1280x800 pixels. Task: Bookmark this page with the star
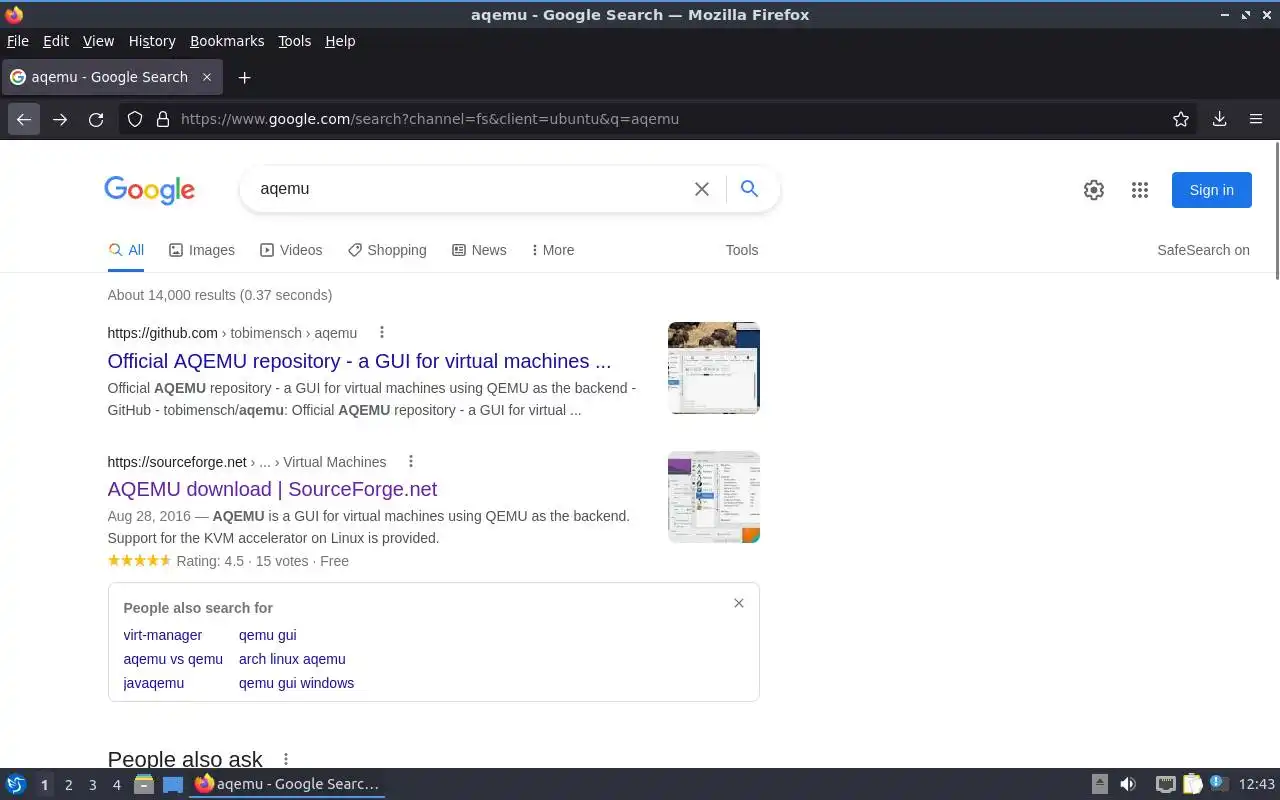[x=1181, y=119]
